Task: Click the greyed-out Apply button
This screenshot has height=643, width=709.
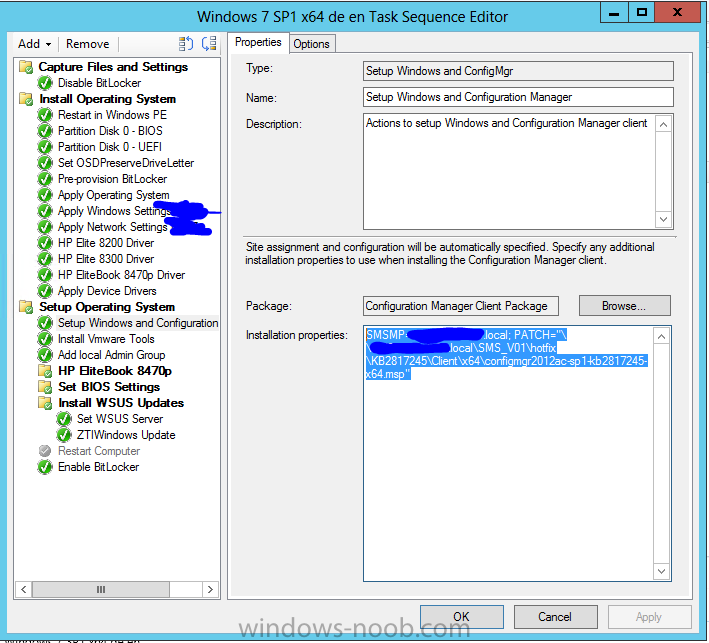Action: coord(649,617)
